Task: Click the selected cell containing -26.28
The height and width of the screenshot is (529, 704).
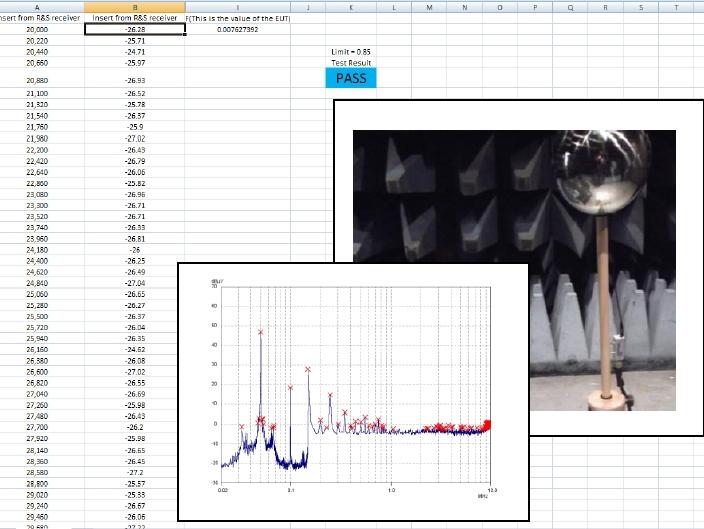Action: point(135,30)
